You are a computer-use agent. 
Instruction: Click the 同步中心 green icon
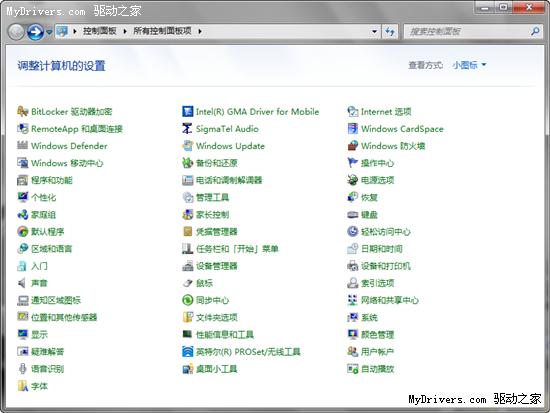click(x=188, y=300)
